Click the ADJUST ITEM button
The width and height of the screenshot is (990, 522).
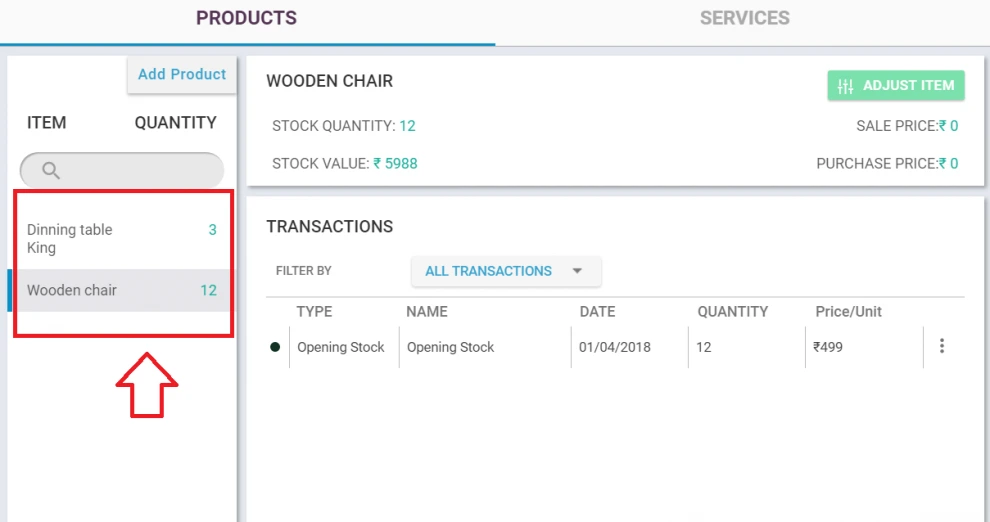click(896, 85)
